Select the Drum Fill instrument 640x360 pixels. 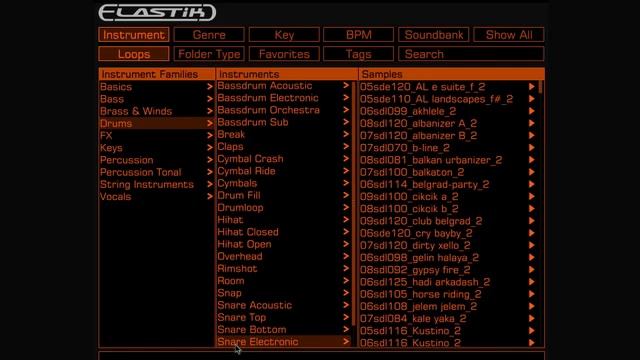283,196
